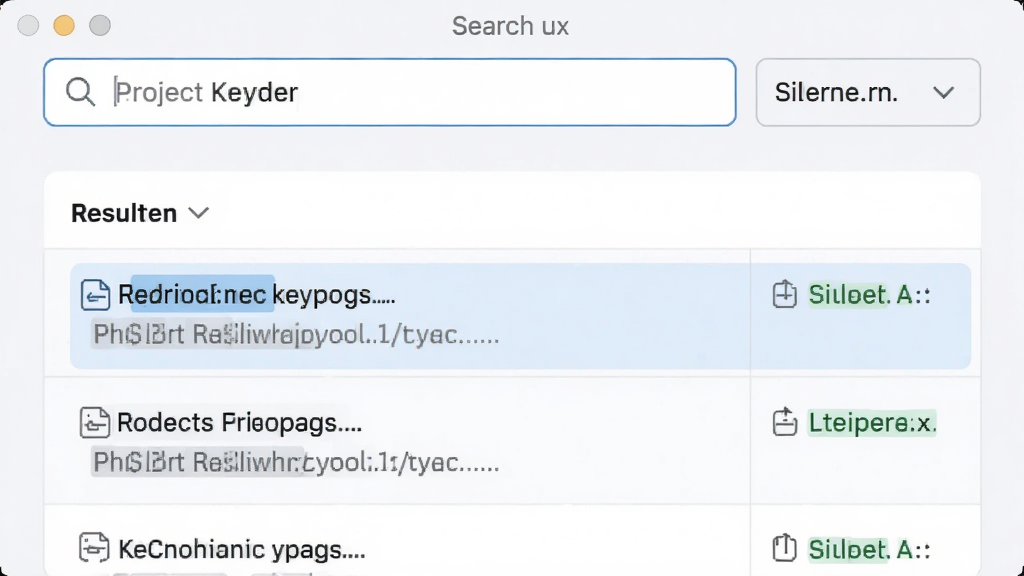Select the Rodects Prieopags result
Viewport: 1024px width, 576px height.
[x=513, y=441]
